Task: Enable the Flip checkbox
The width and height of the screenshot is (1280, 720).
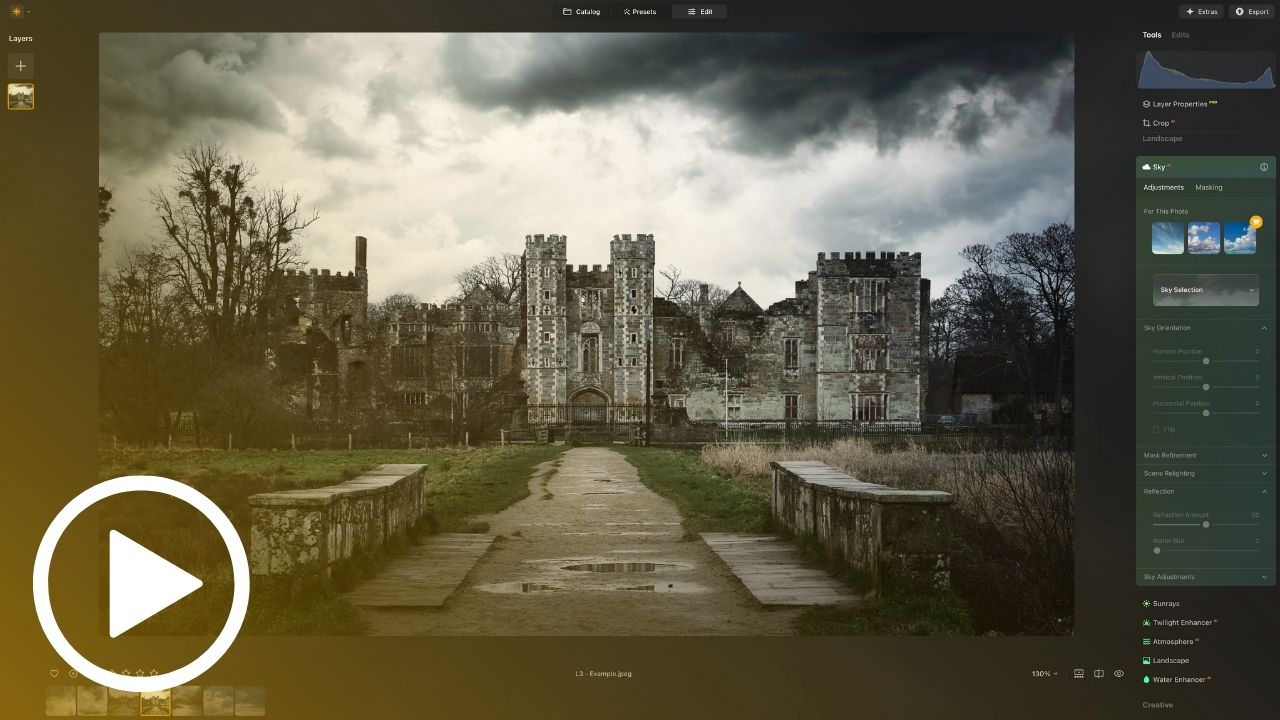Action: (x=1156, y=429)
